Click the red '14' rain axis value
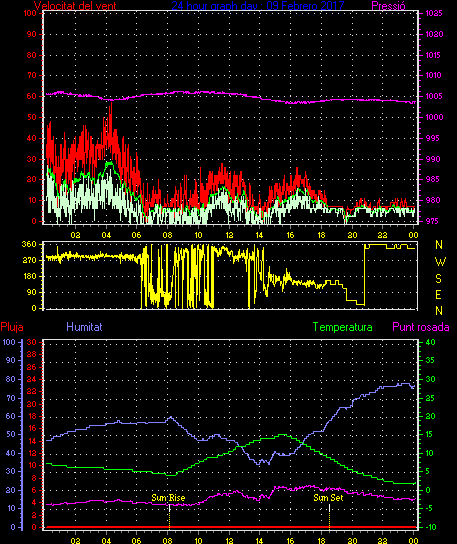Image resolution: width=457 pixels, height=544 pixels. [x=32, y=441]
